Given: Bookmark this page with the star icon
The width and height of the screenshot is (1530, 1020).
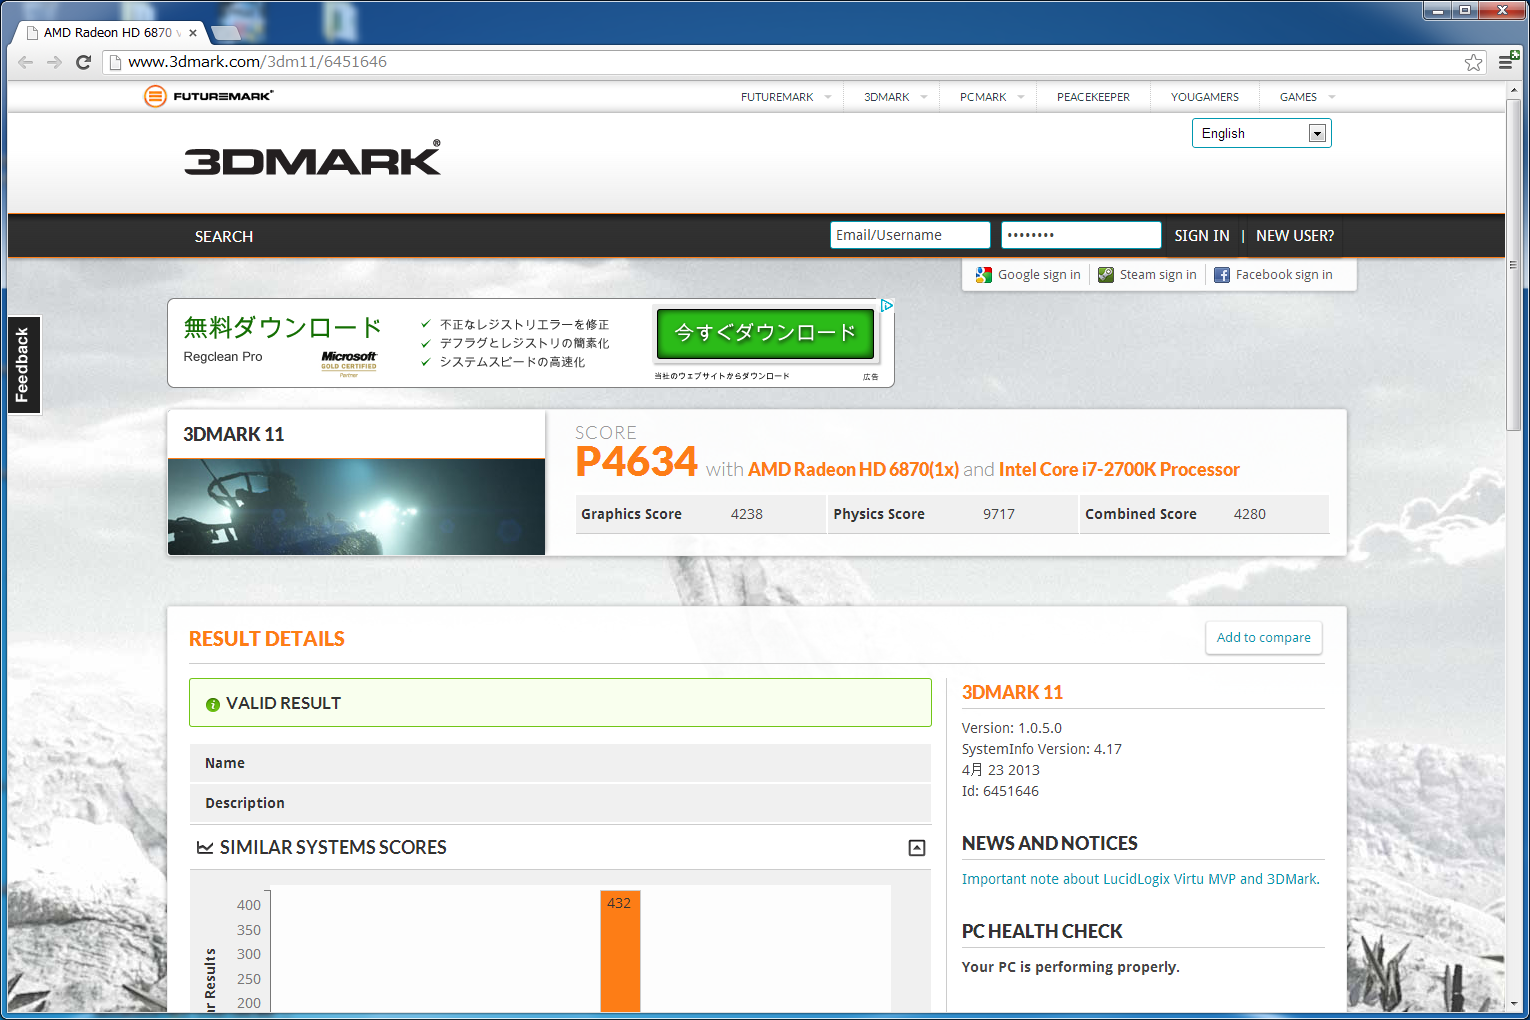Looking at the screenshot, I should (1473, 62).
